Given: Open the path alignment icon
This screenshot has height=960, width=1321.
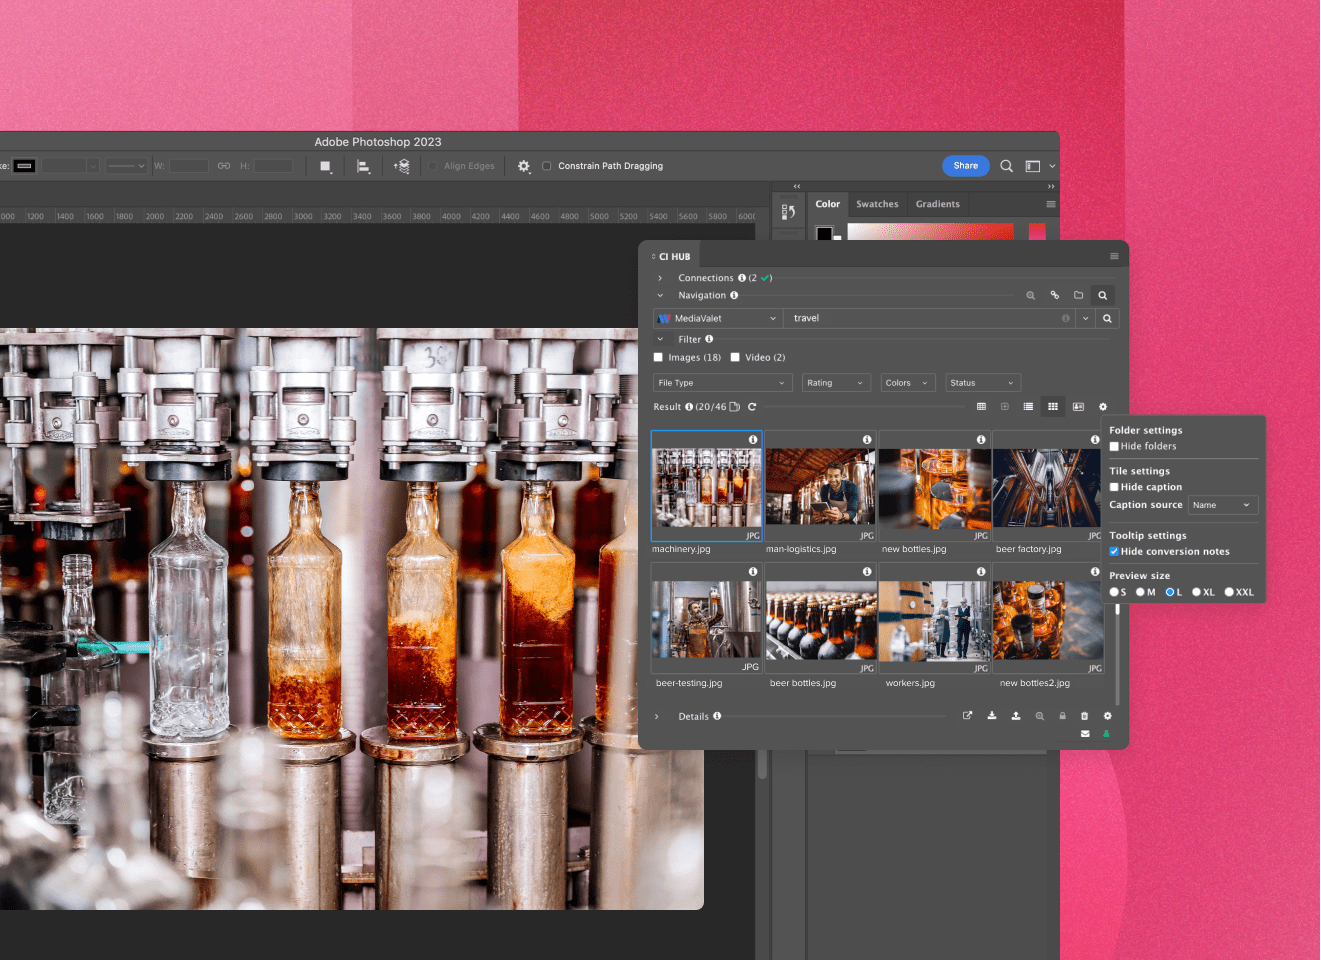Looking at the screenshot, I should pyautogui.click(x=364, y=166).
